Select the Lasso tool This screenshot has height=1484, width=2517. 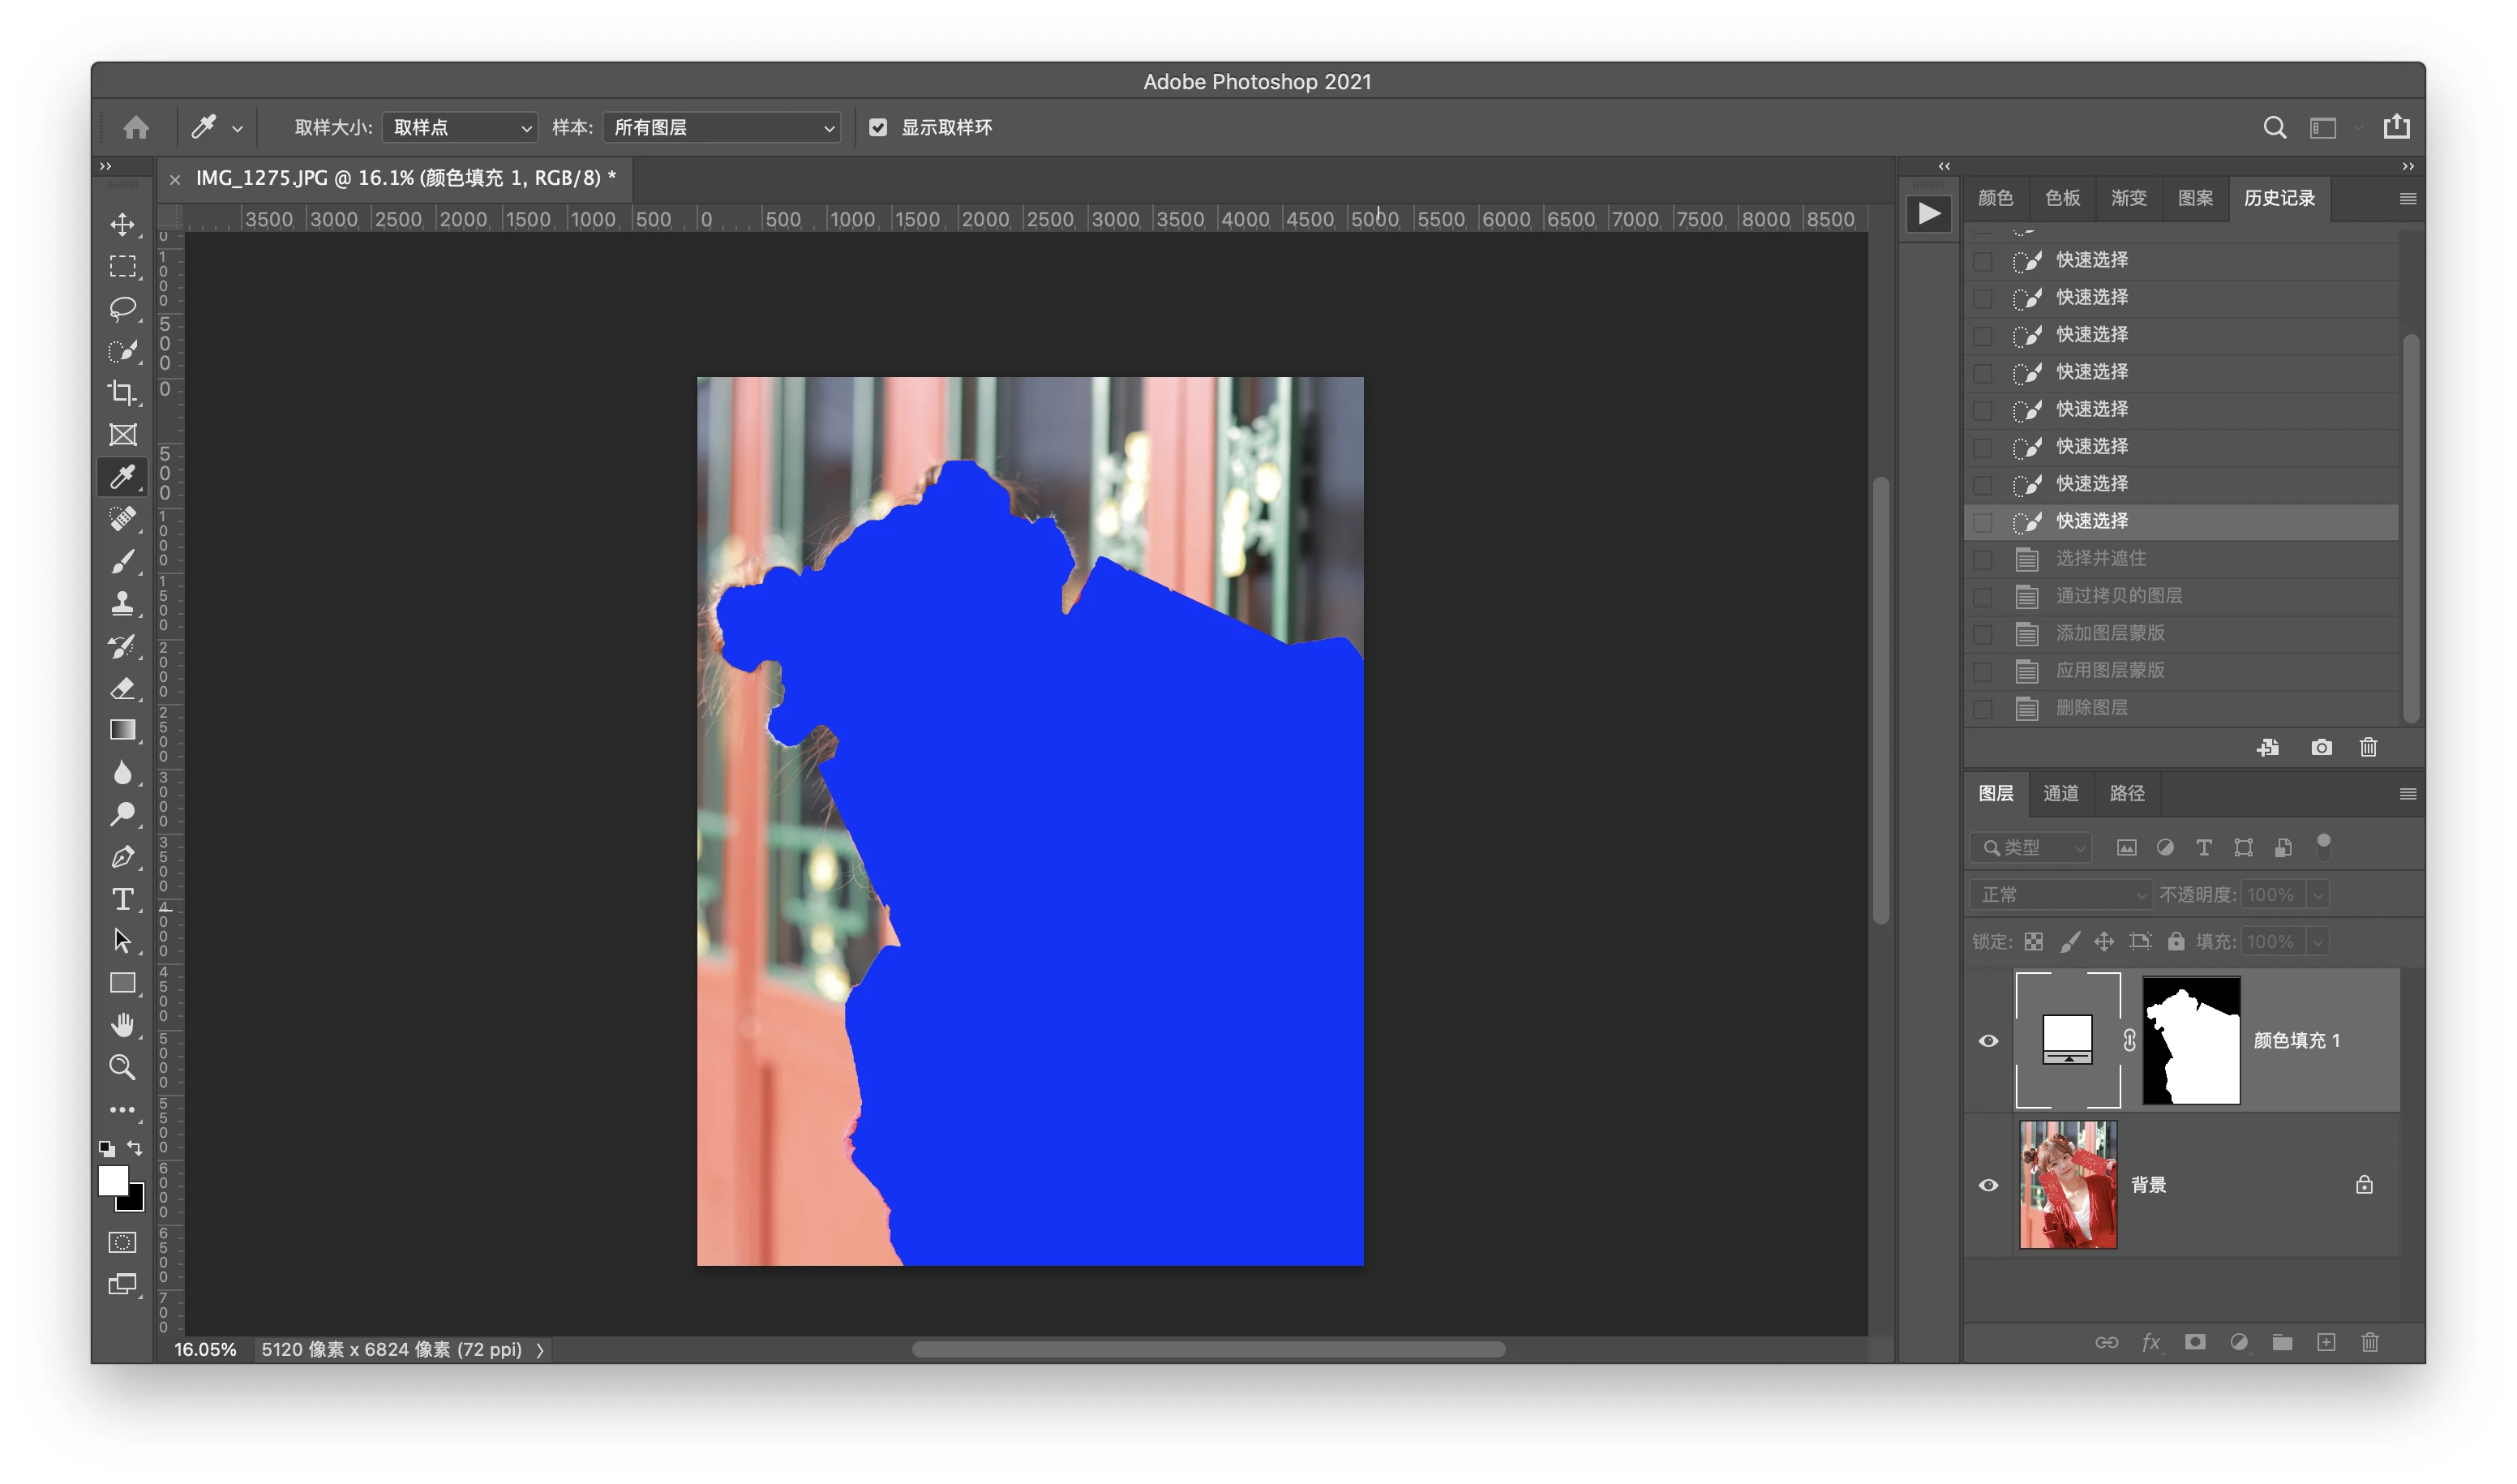(x=122, y=308)
